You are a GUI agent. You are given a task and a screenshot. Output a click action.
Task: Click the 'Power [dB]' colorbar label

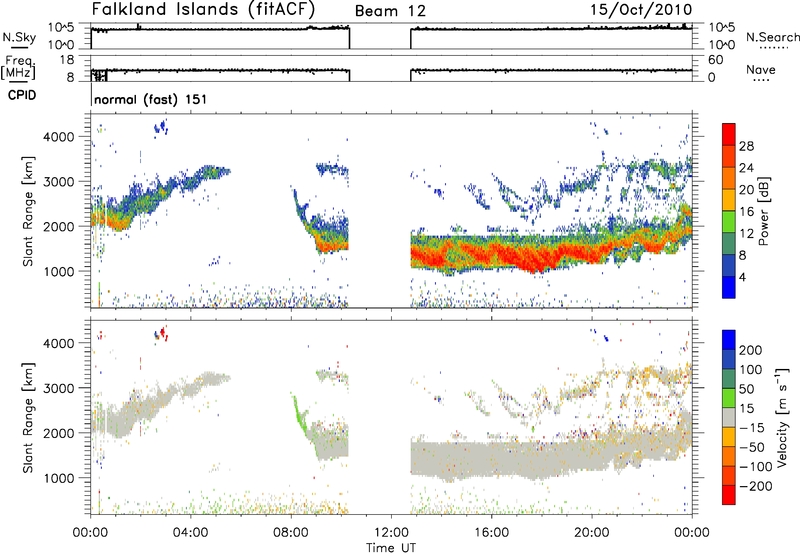click(x=764, y=211)
